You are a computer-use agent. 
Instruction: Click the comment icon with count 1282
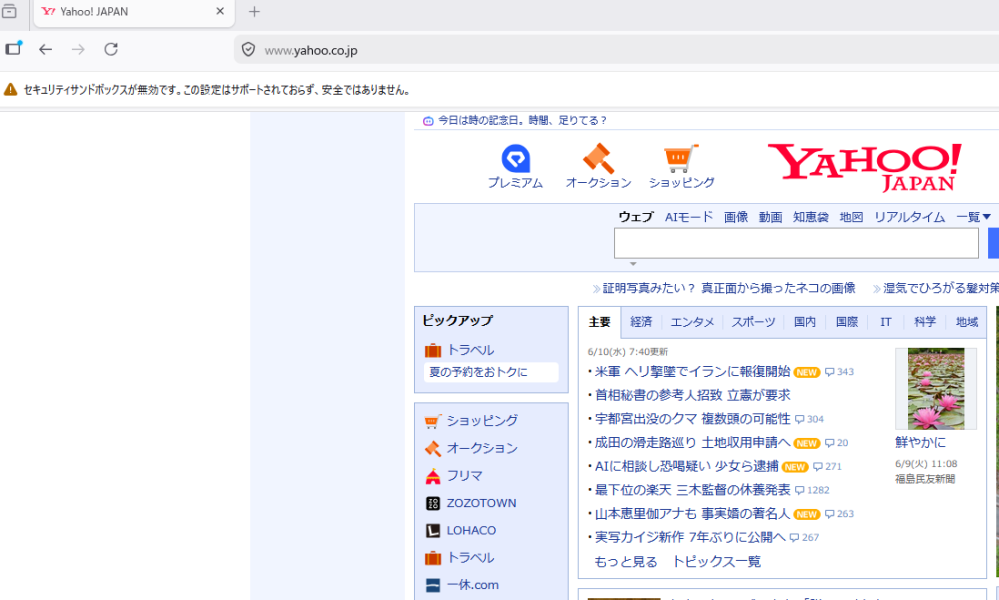click(x=800, y=490)
